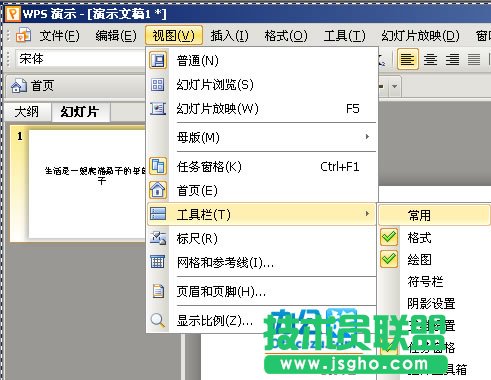
Task: Choose 任务窗格(K) menu entry
Action: [x=262, y=166]
